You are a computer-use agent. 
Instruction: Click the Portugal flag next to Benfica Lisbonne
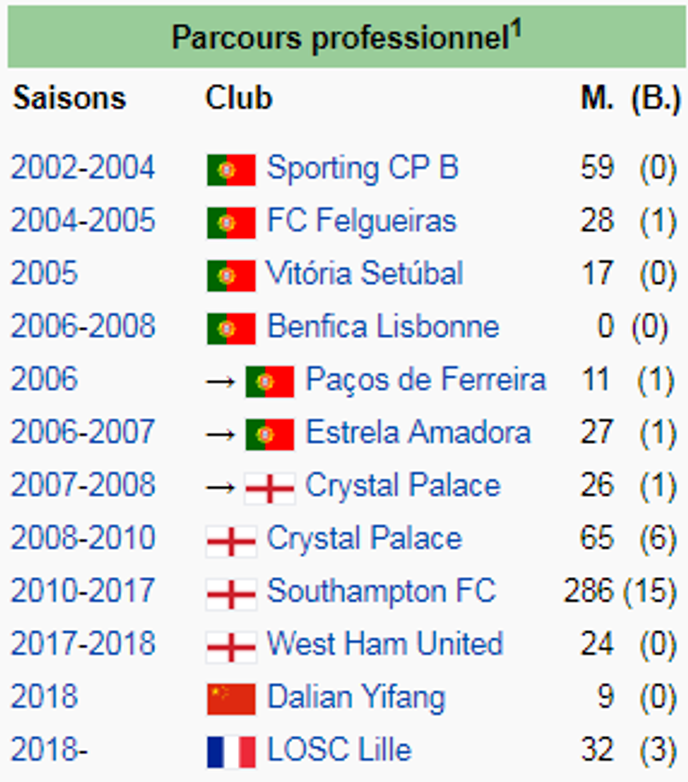coord(231,329)
